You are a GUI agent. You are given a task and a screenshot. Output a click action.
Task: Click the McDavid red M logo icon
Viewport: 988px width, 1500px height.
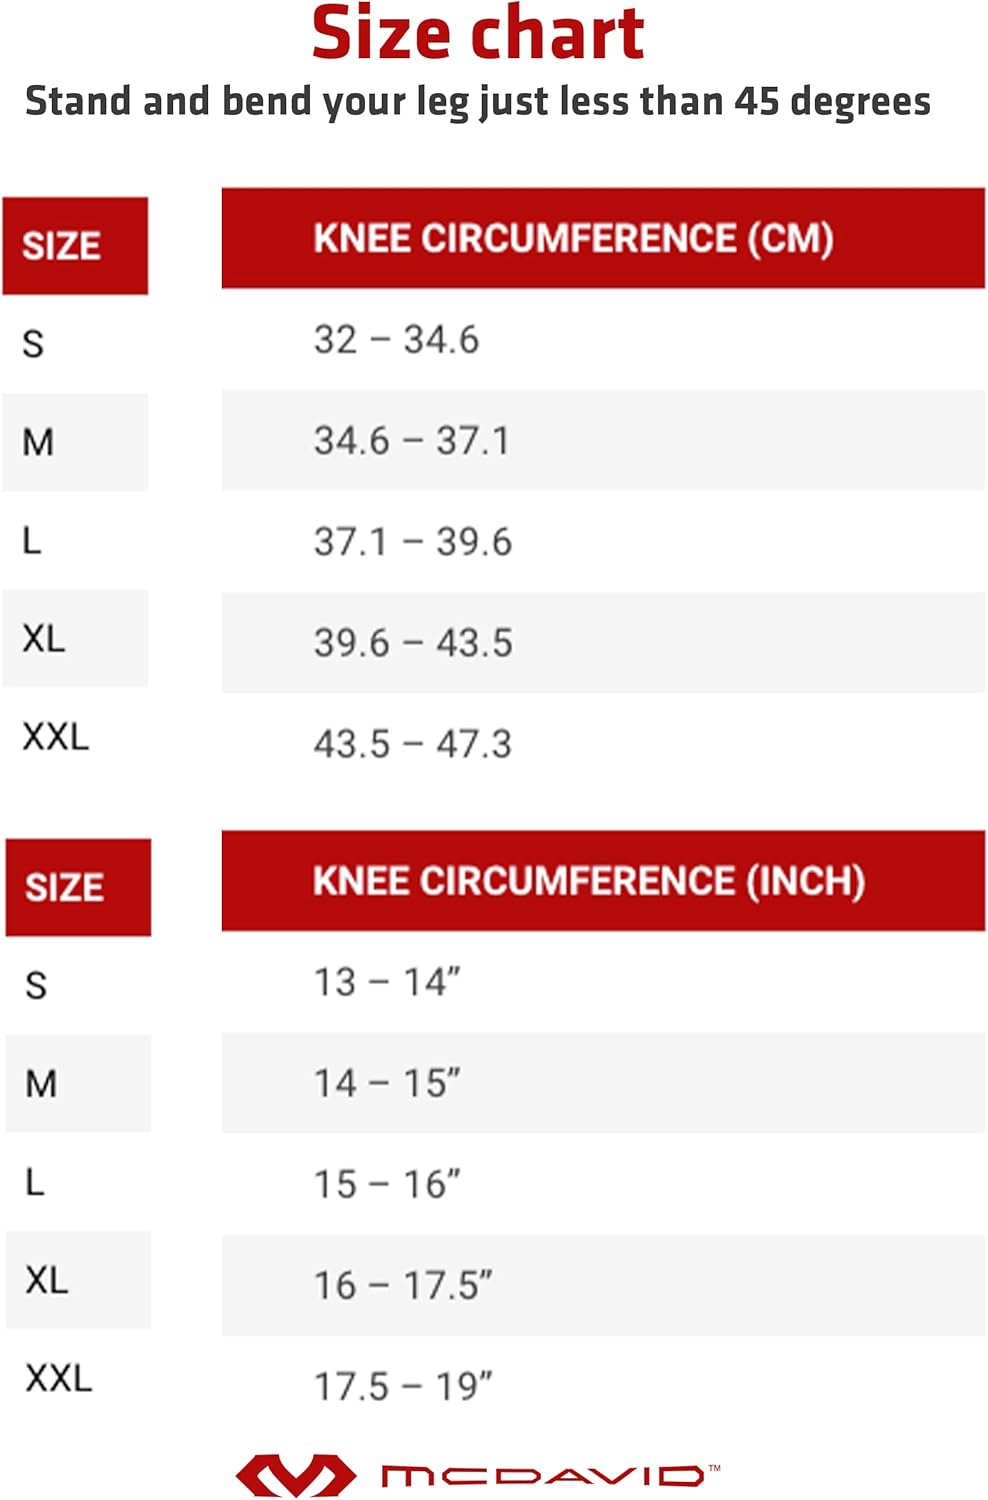(x=295, y=1475)
